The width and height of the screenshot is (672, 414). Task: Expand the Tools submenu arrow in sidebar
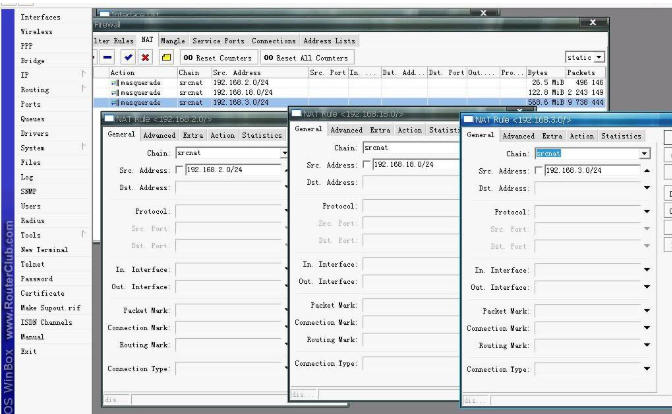pyautogui.click(x=83, y=234)
